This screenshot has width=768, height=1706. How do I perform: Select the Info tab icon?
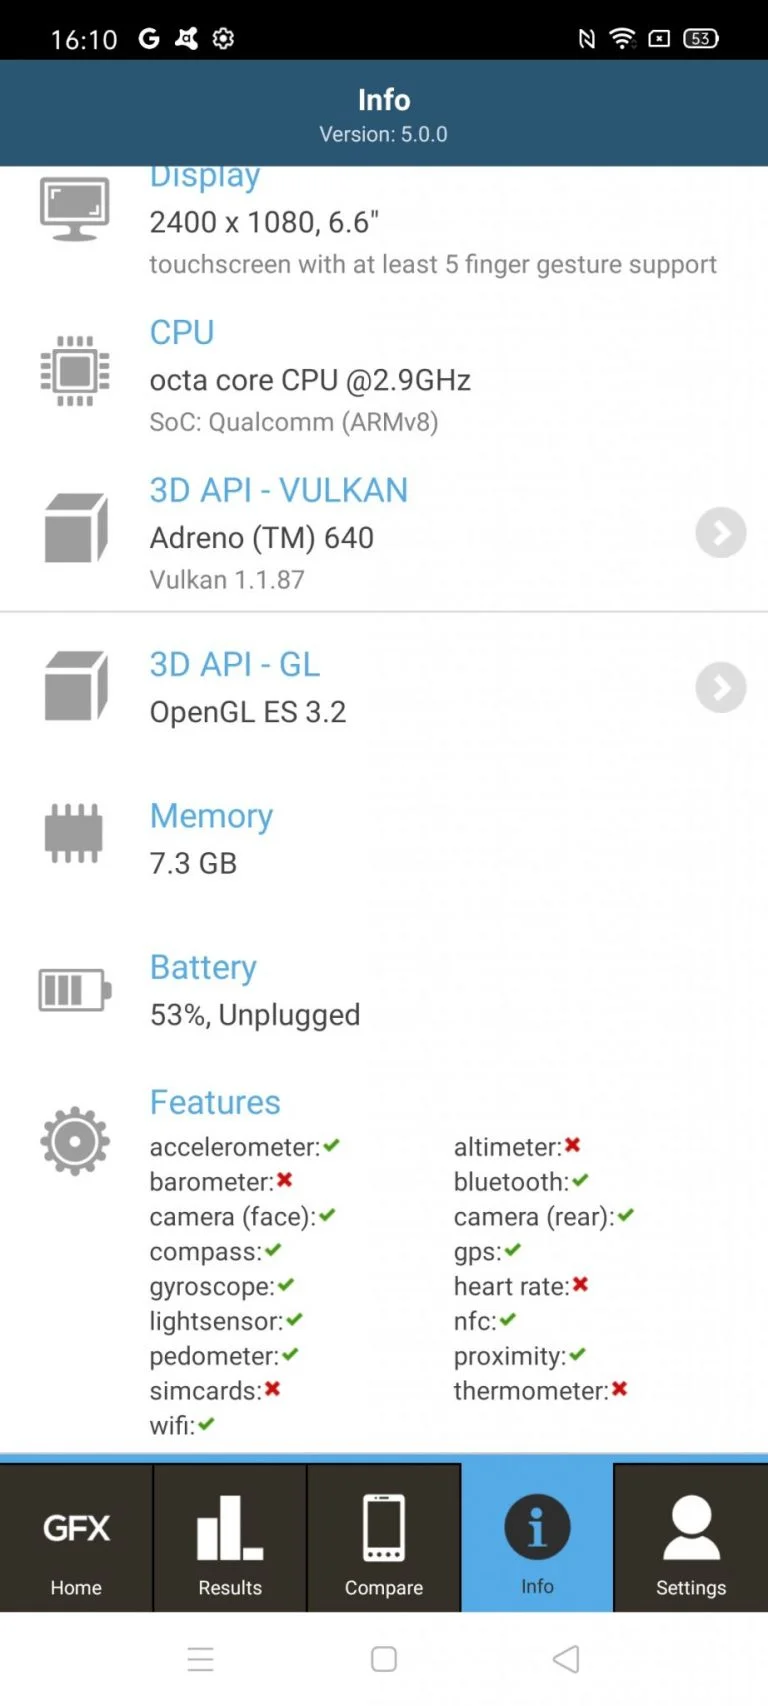[537, 1525]
